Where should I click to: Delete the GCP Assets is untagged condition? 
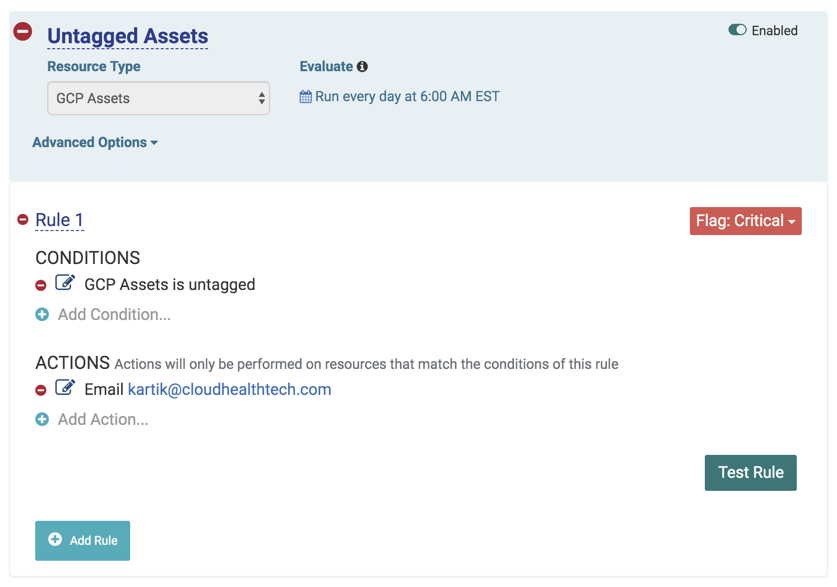point(41,285)
